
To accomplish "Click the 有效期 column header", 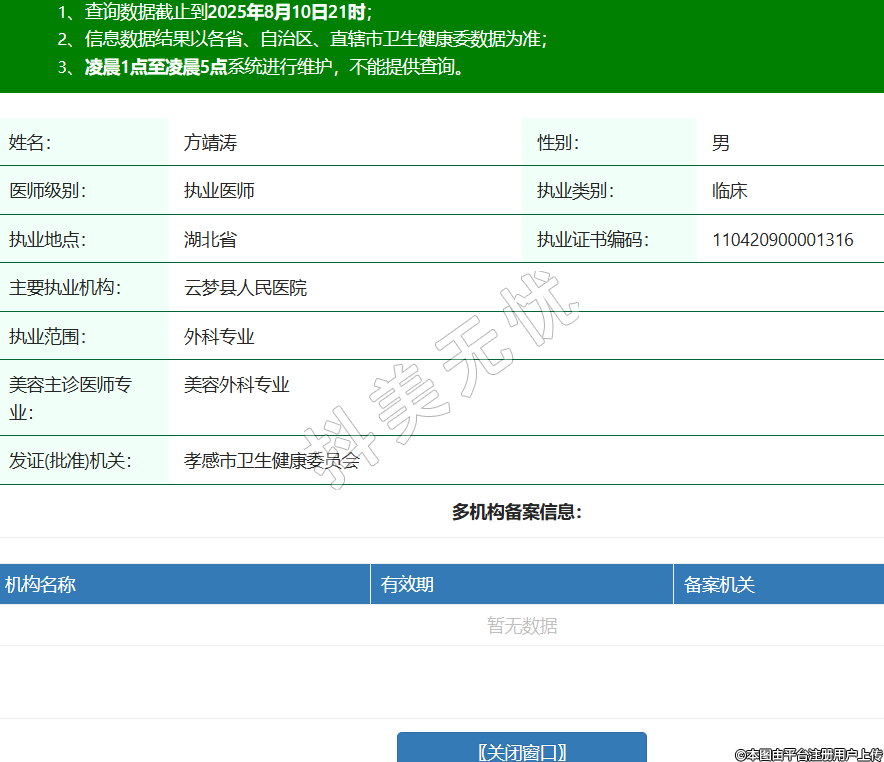I will [x=407, y=585].
